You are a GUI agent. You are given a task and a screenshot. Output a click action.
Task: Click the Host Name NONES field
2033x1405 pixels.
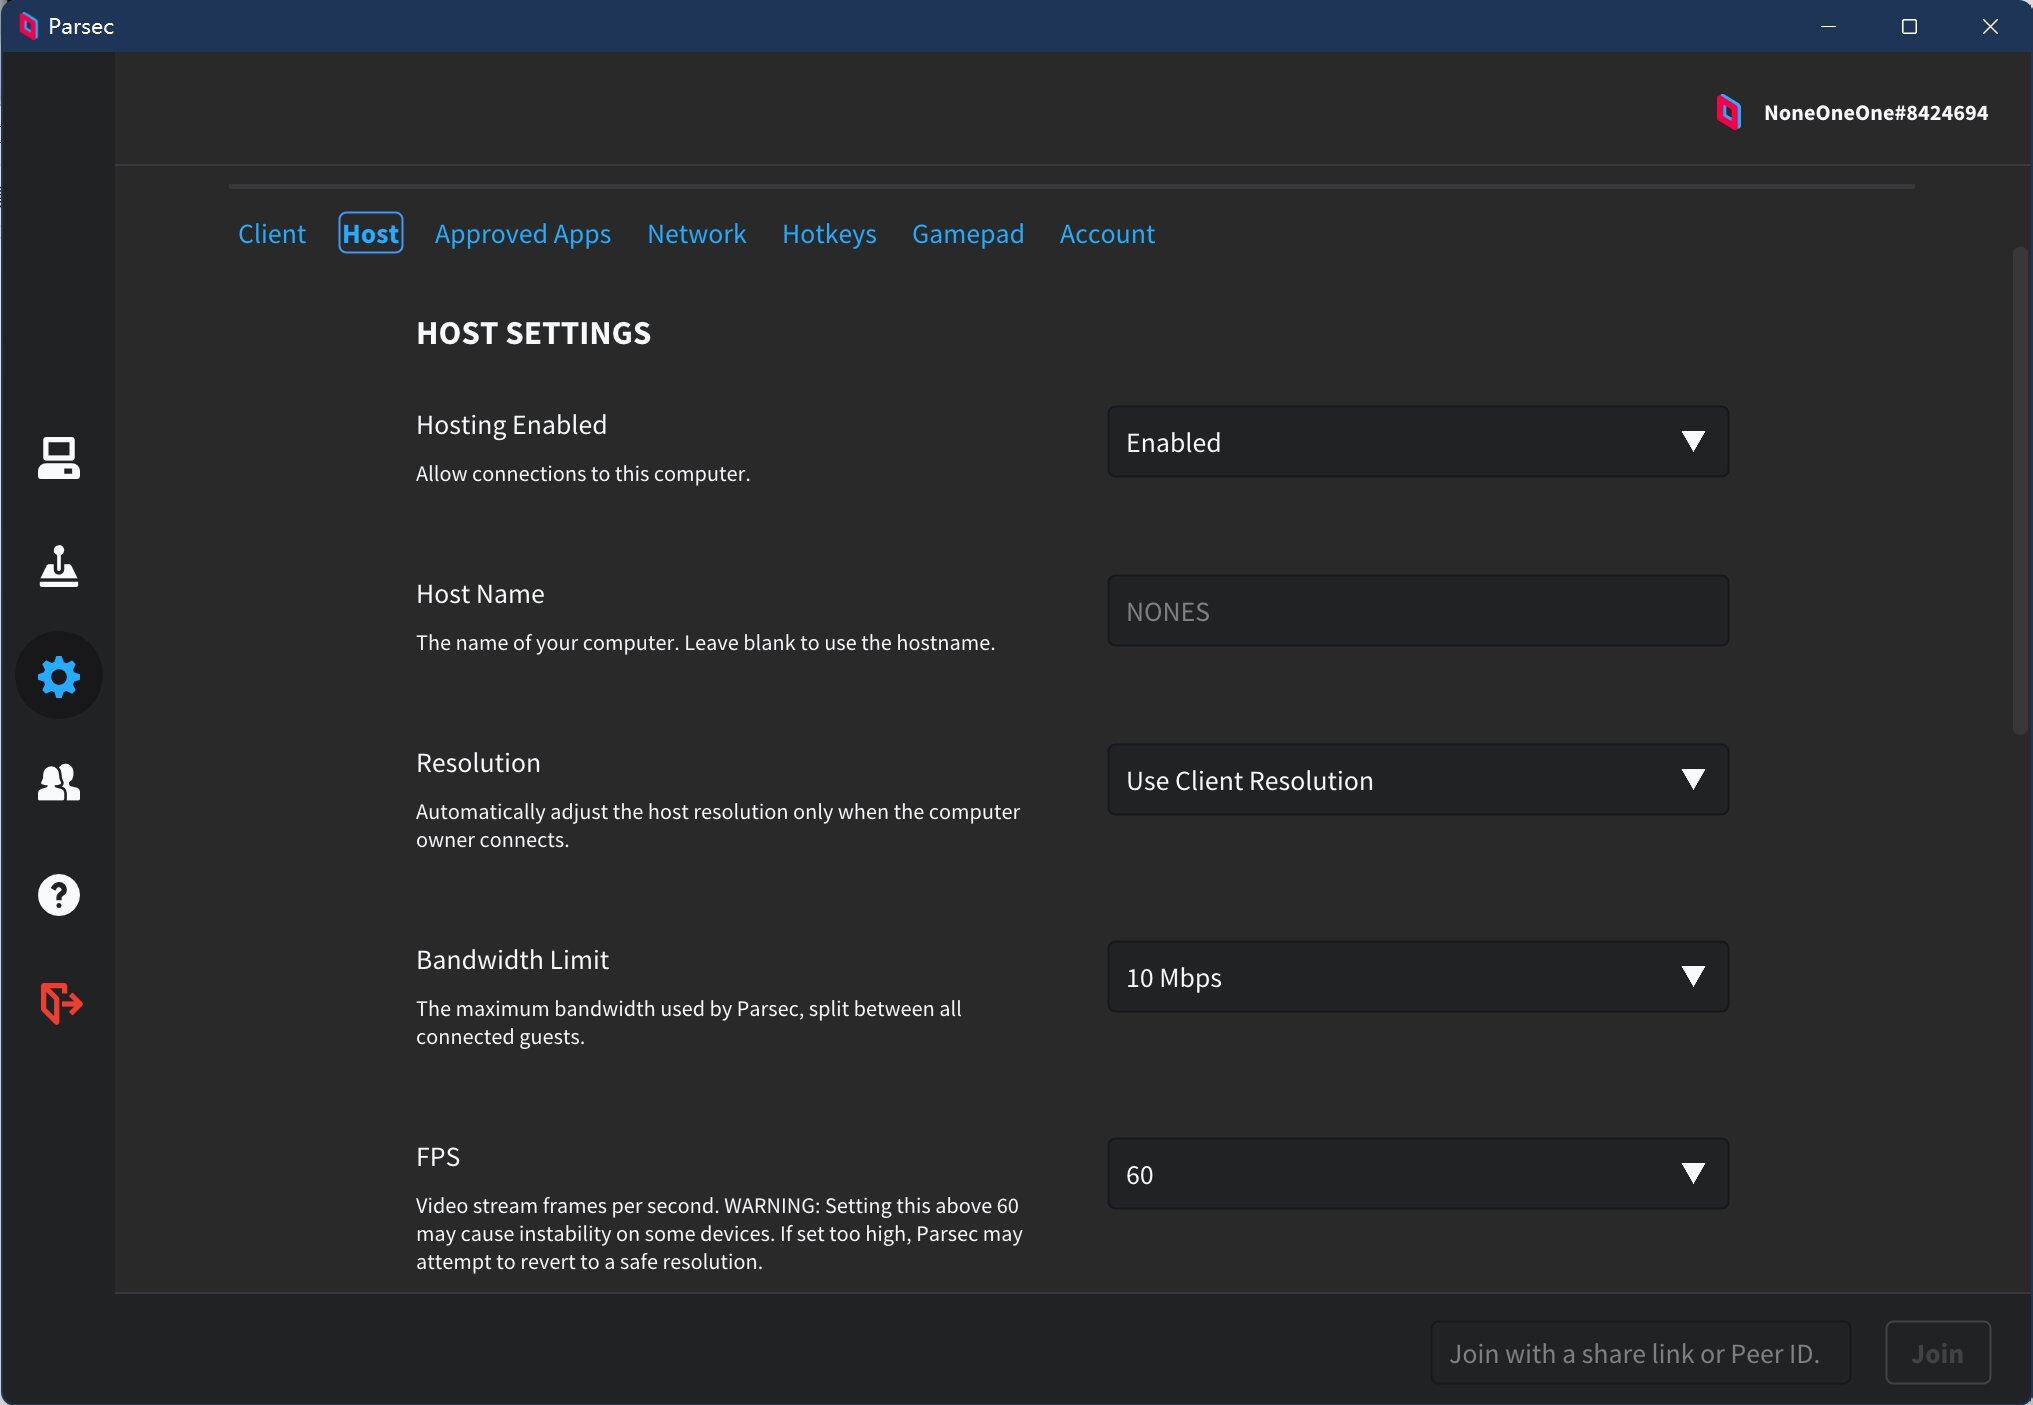1418,611
